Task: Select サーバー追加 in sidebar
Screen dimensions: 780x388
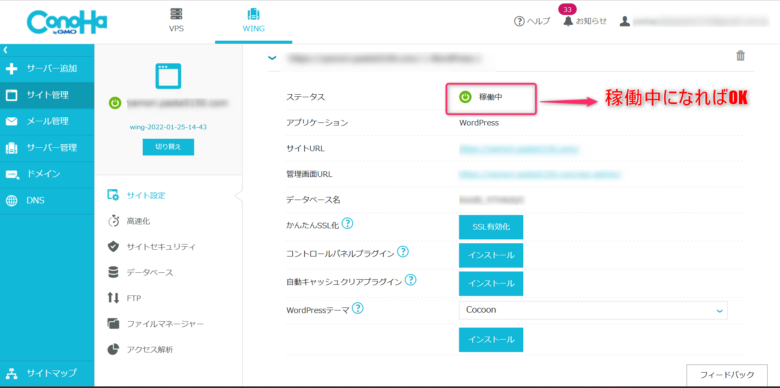Action: coord(47,69)
